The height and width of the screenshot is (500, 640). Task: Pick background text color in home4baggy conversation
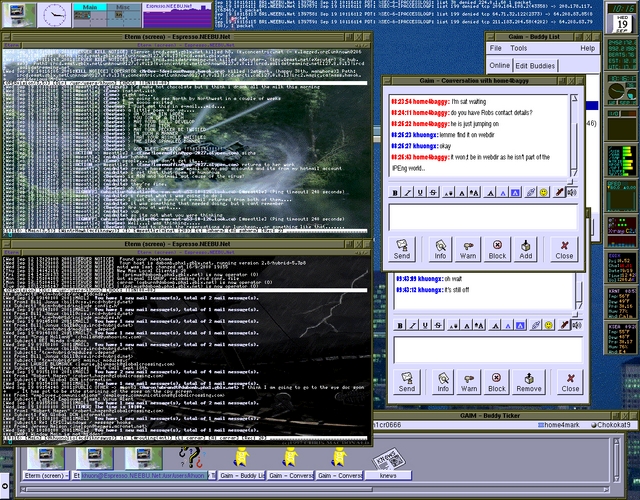pos(516,193)
